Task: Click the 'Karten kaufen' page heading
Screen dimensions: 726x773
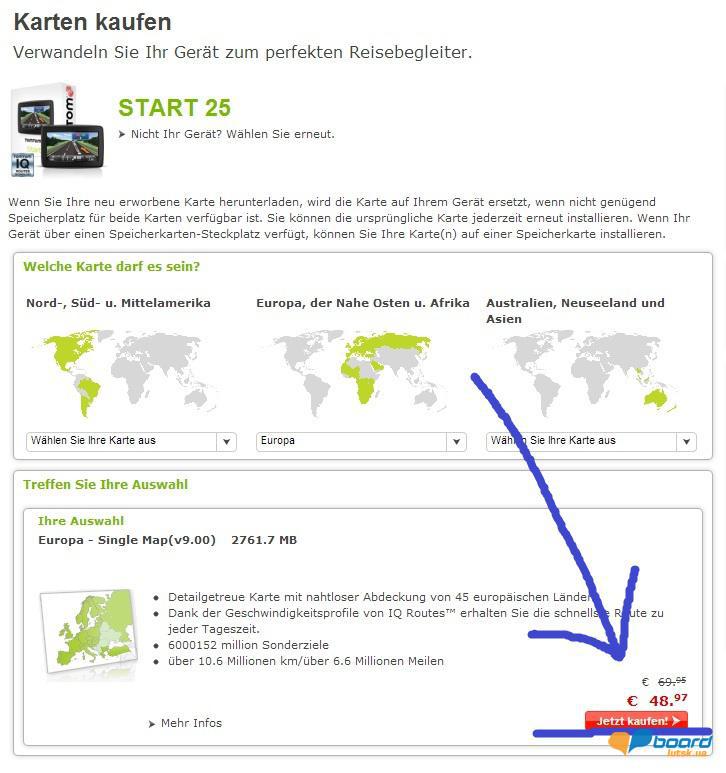Action: (x=92, y=22)
